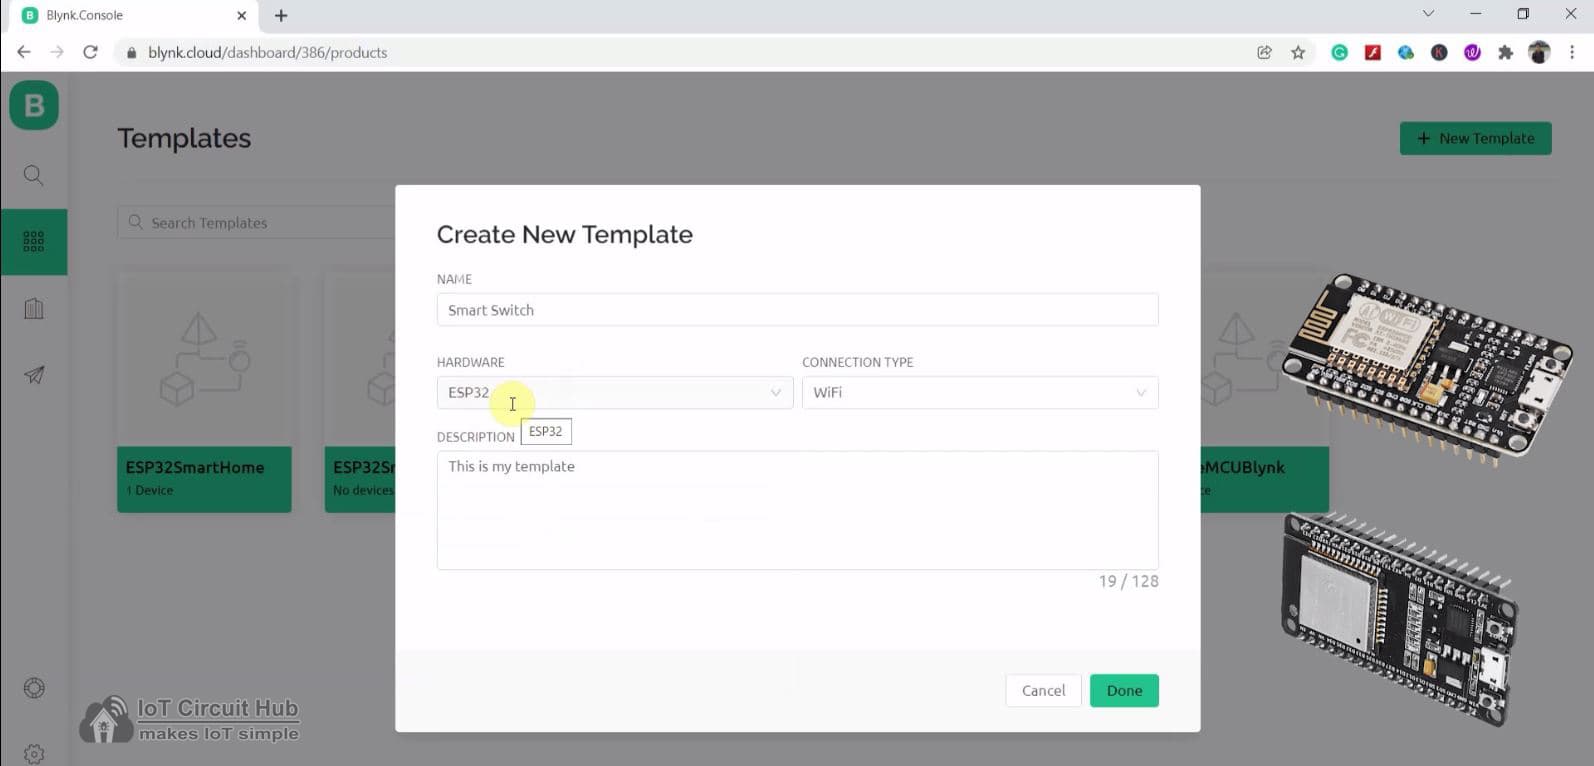The image size is (1594, 766).
Task: Click the Blynk logo in sidebar
Action: 34,105
